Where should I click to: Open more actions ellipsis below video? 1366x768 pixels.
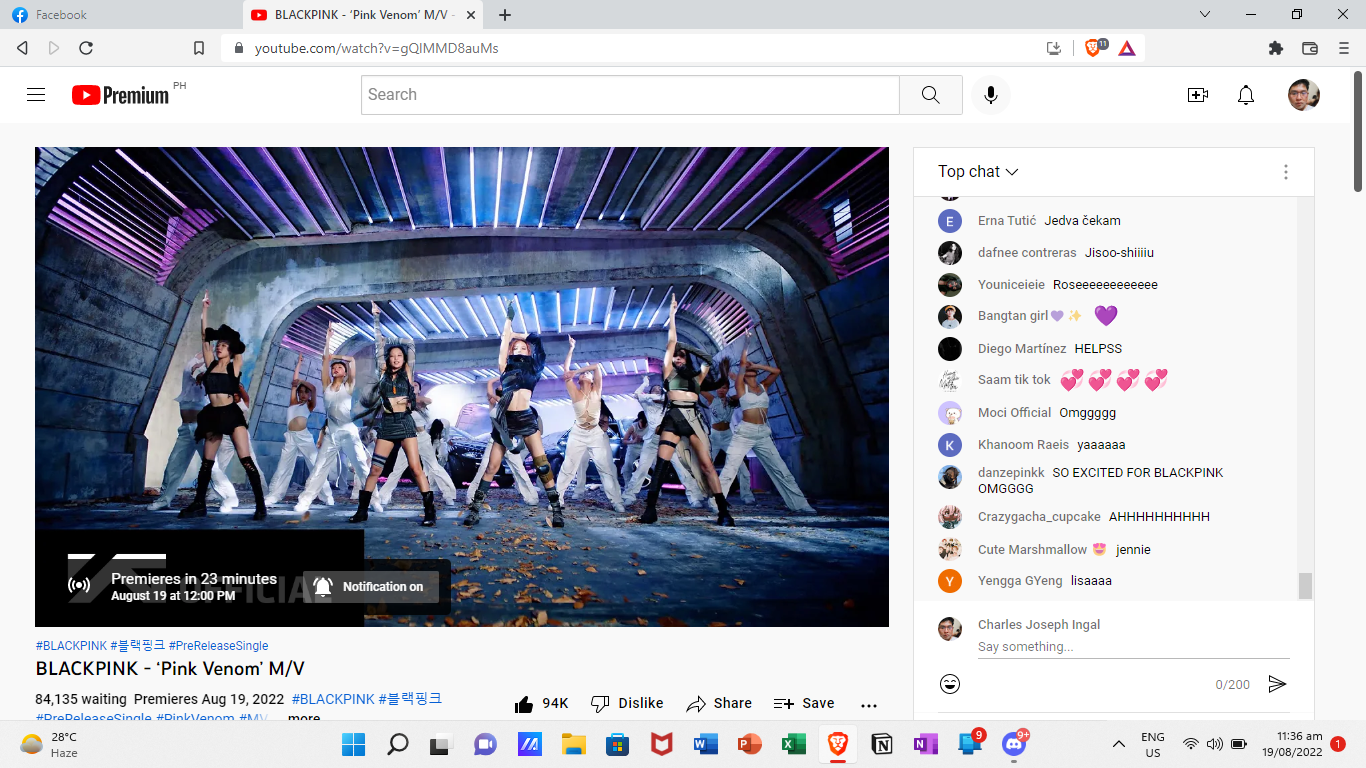click(869, 704)
